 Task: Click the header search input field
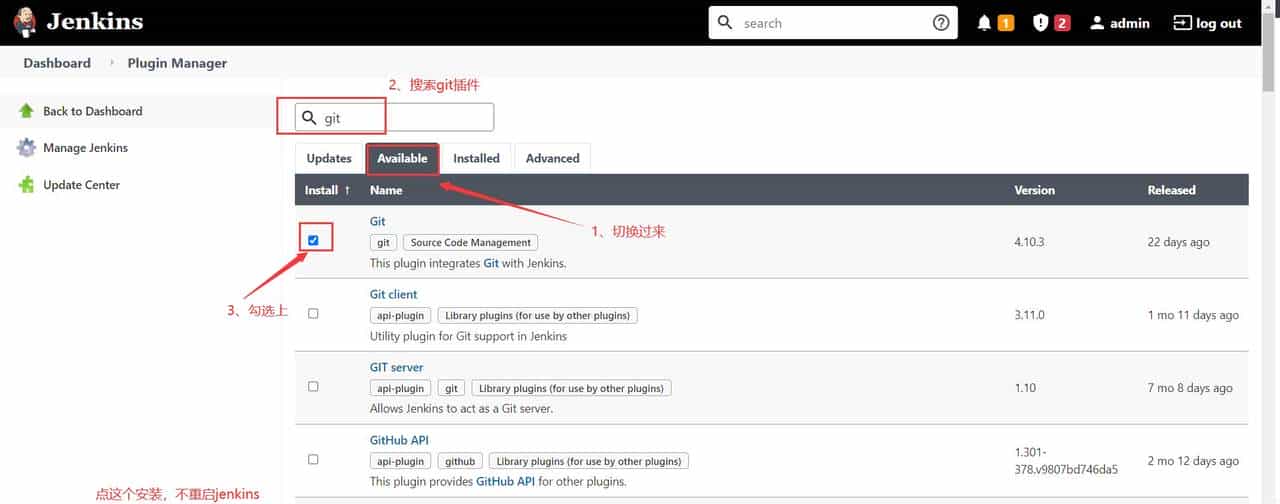tap(832, 23)
